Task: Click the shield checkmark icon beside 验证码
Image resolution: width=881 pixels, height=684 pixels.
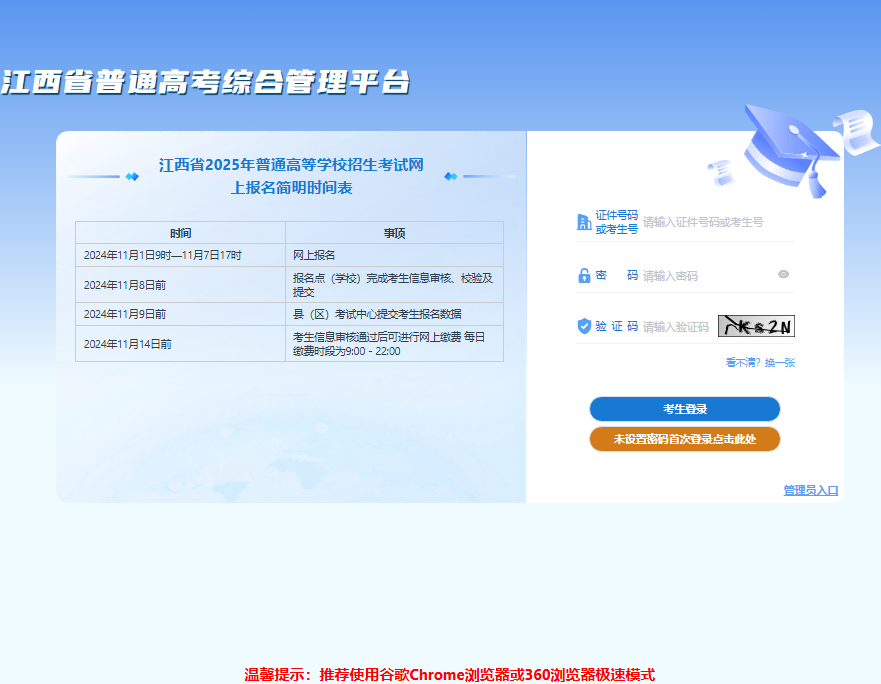Action: click(584, 324)
